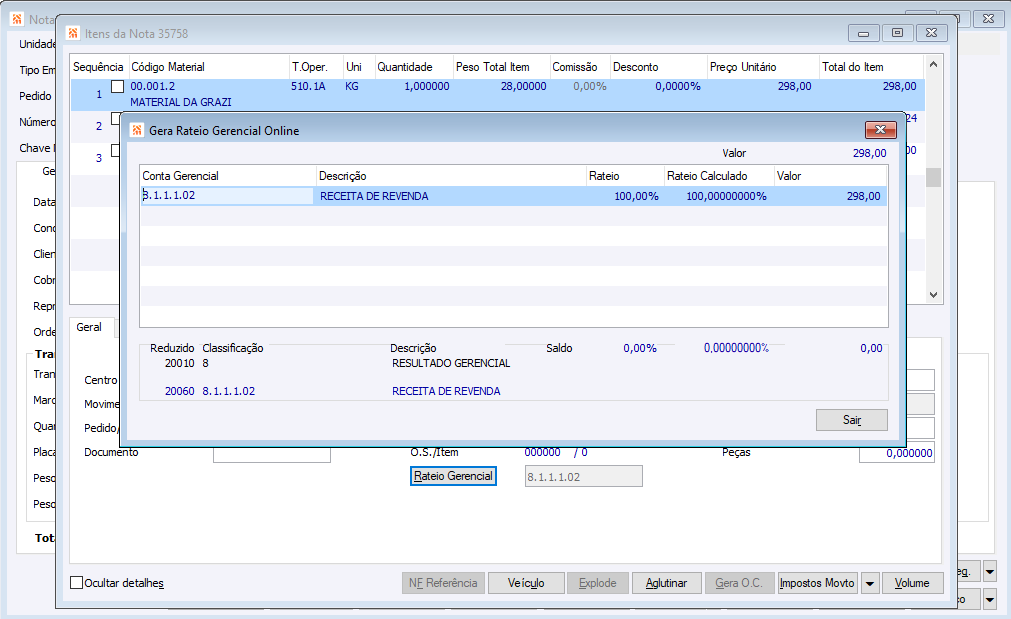Click the Gera Rateio Gerencial Online window icon
The width and height of the screenshot is (1011, 619).
[x=137, y=130]
